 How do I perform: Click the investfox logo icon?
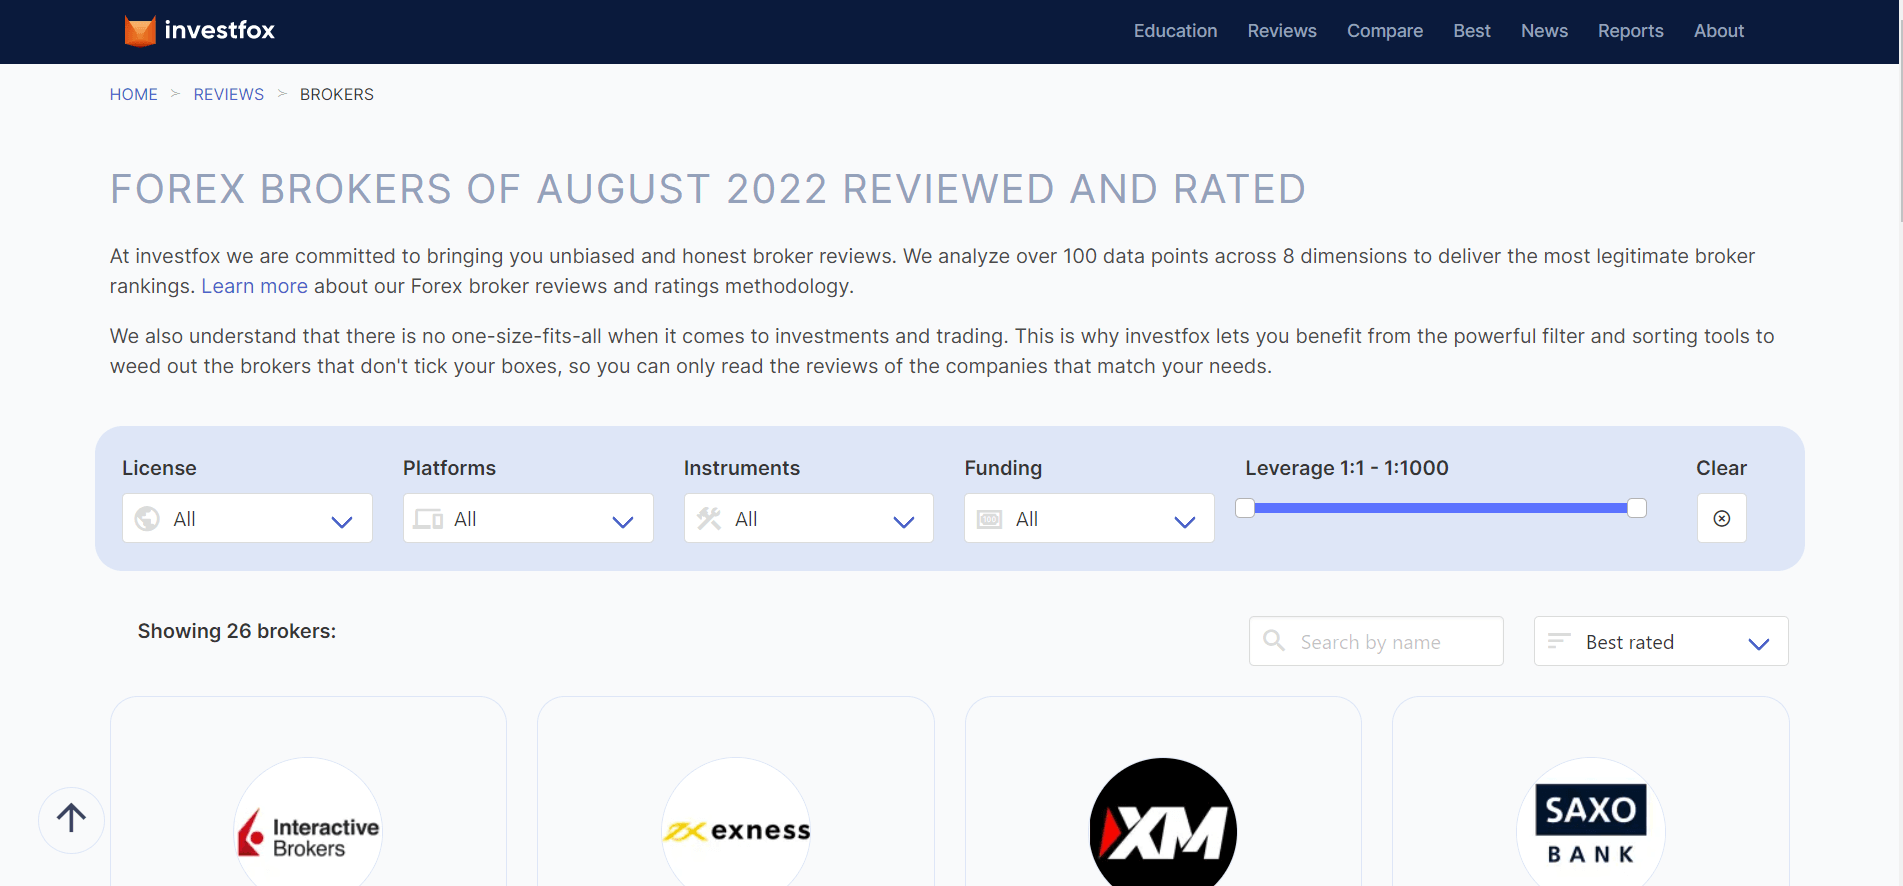click(x=140, y=31)
